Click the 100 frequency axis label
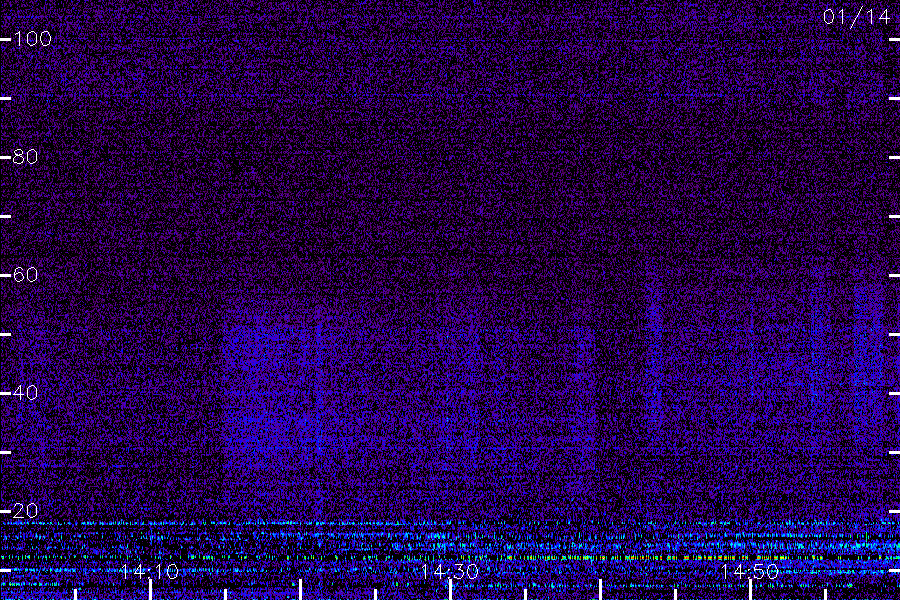Viewport: 900px width, 600px height. click(x=33, y=39)
